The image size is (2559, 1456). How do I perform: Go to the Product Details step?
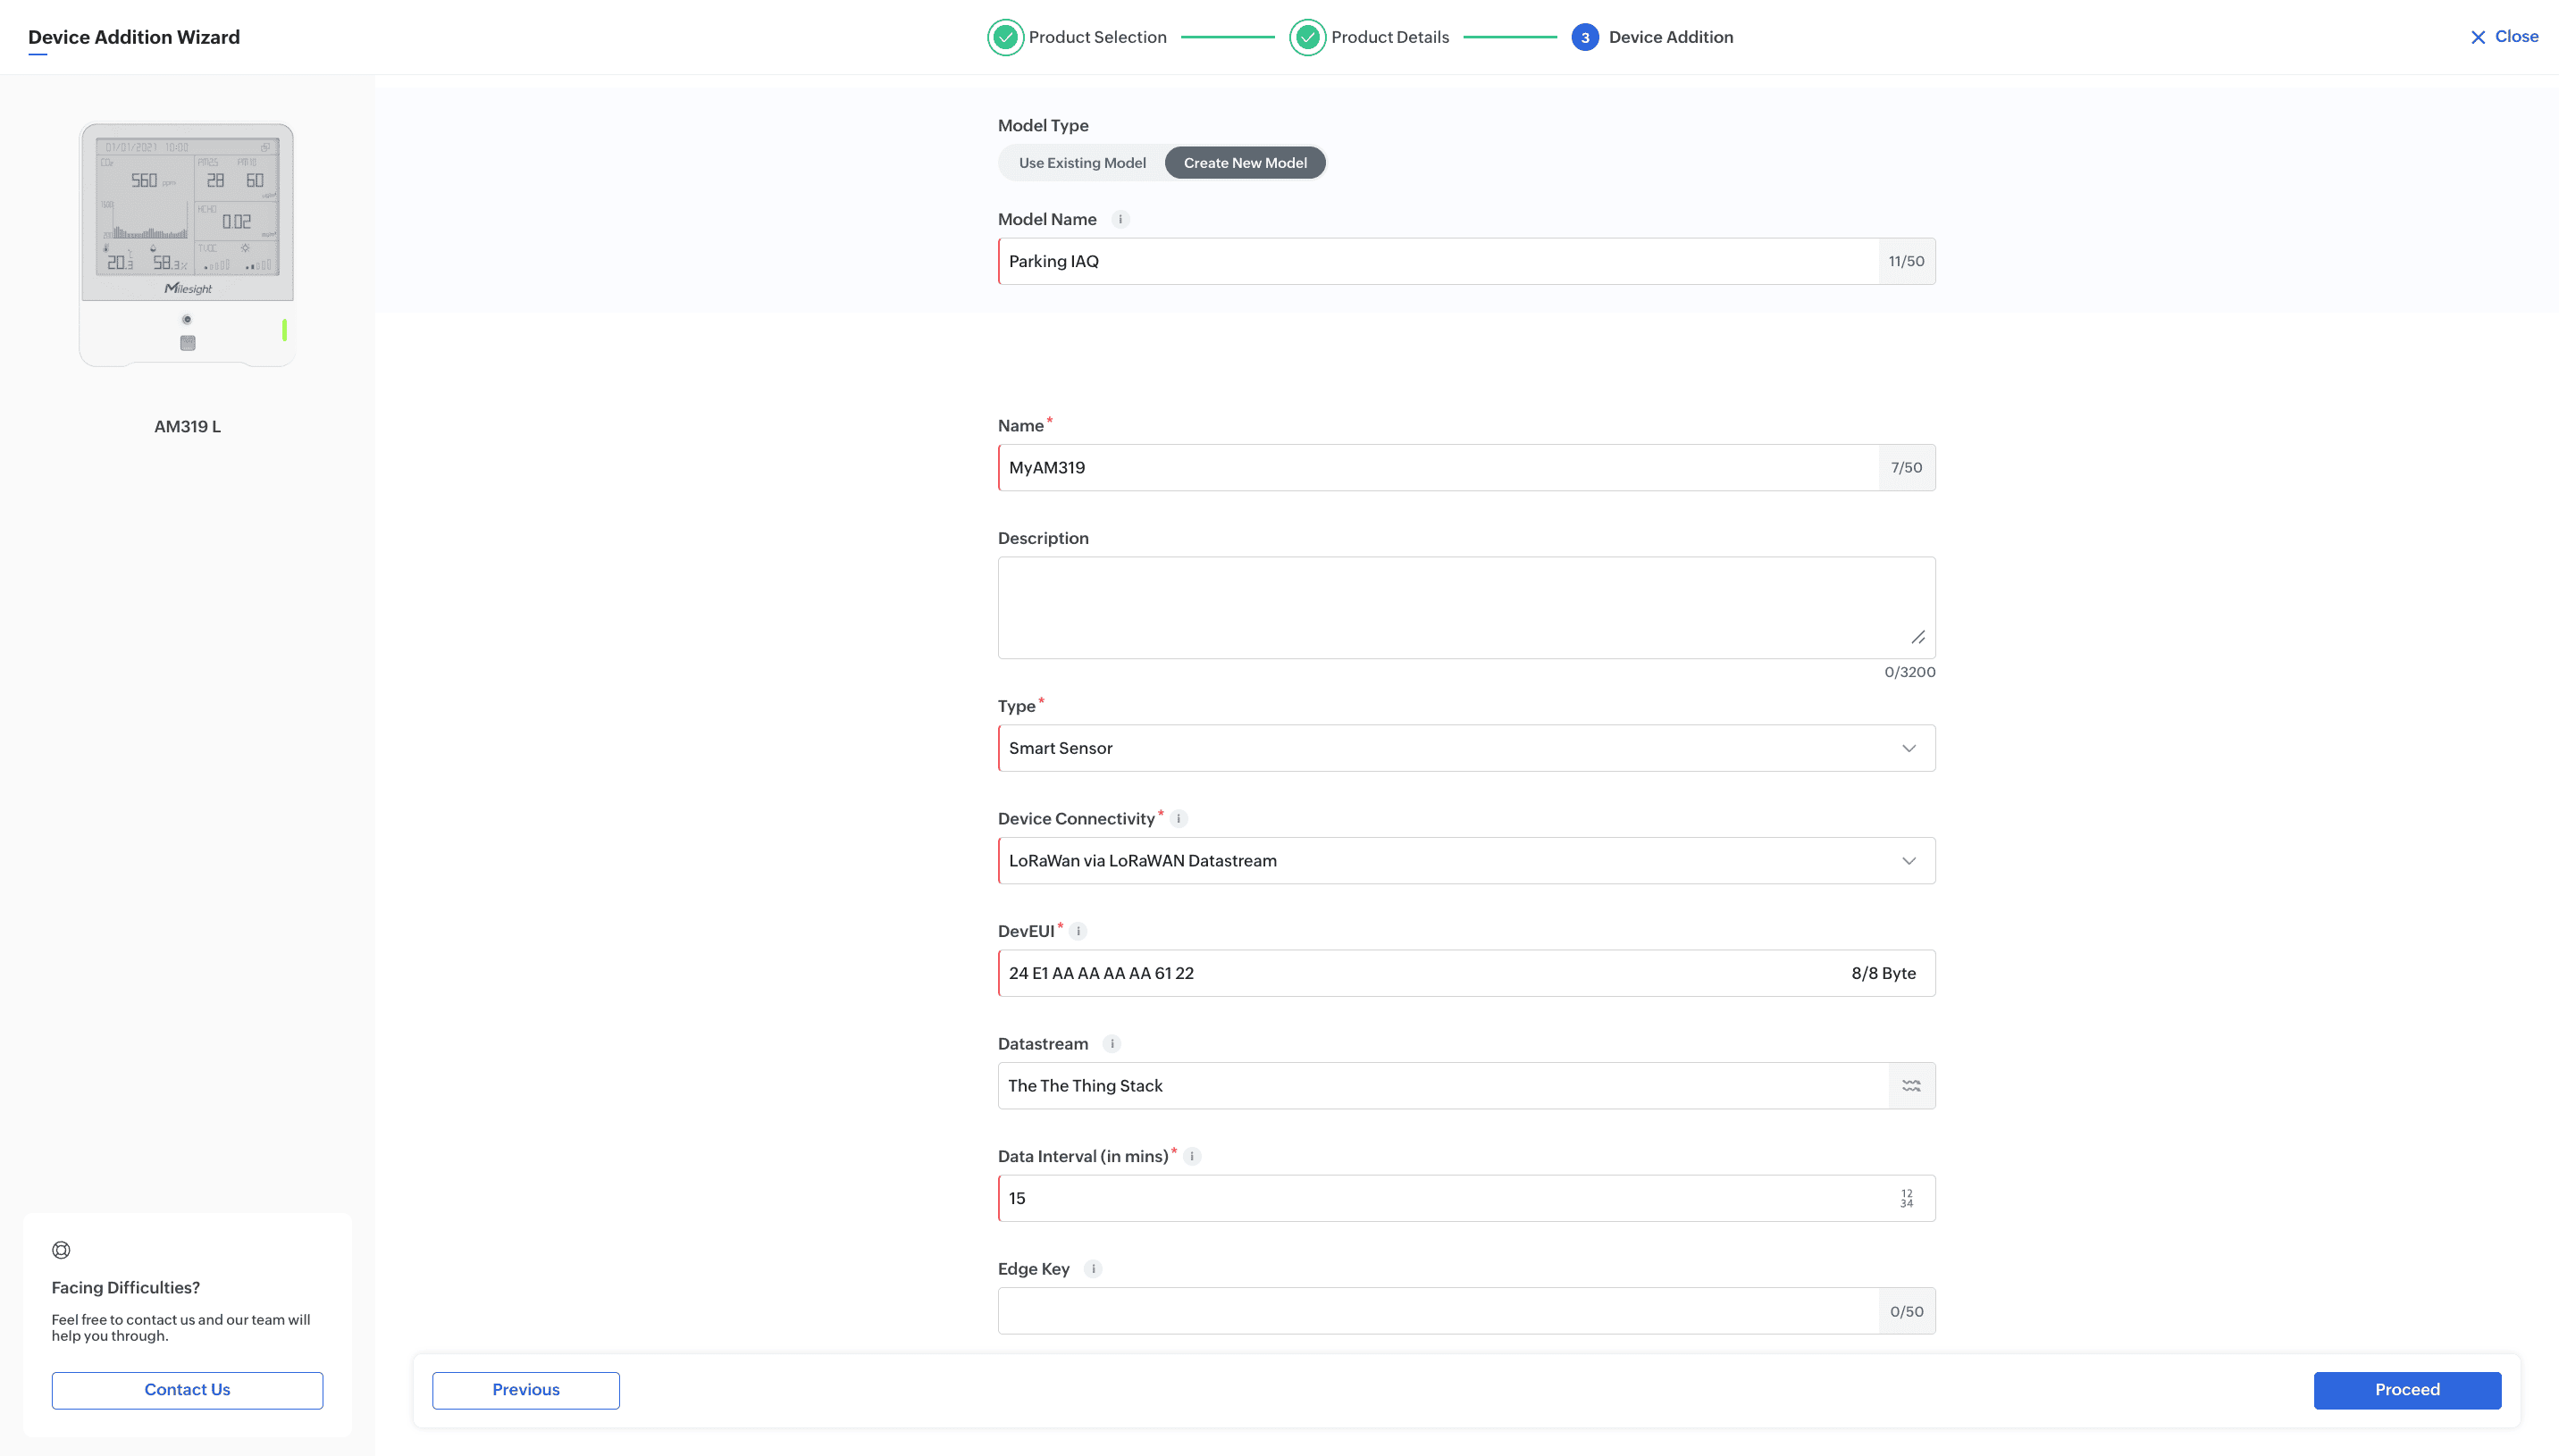(1389, 37)
